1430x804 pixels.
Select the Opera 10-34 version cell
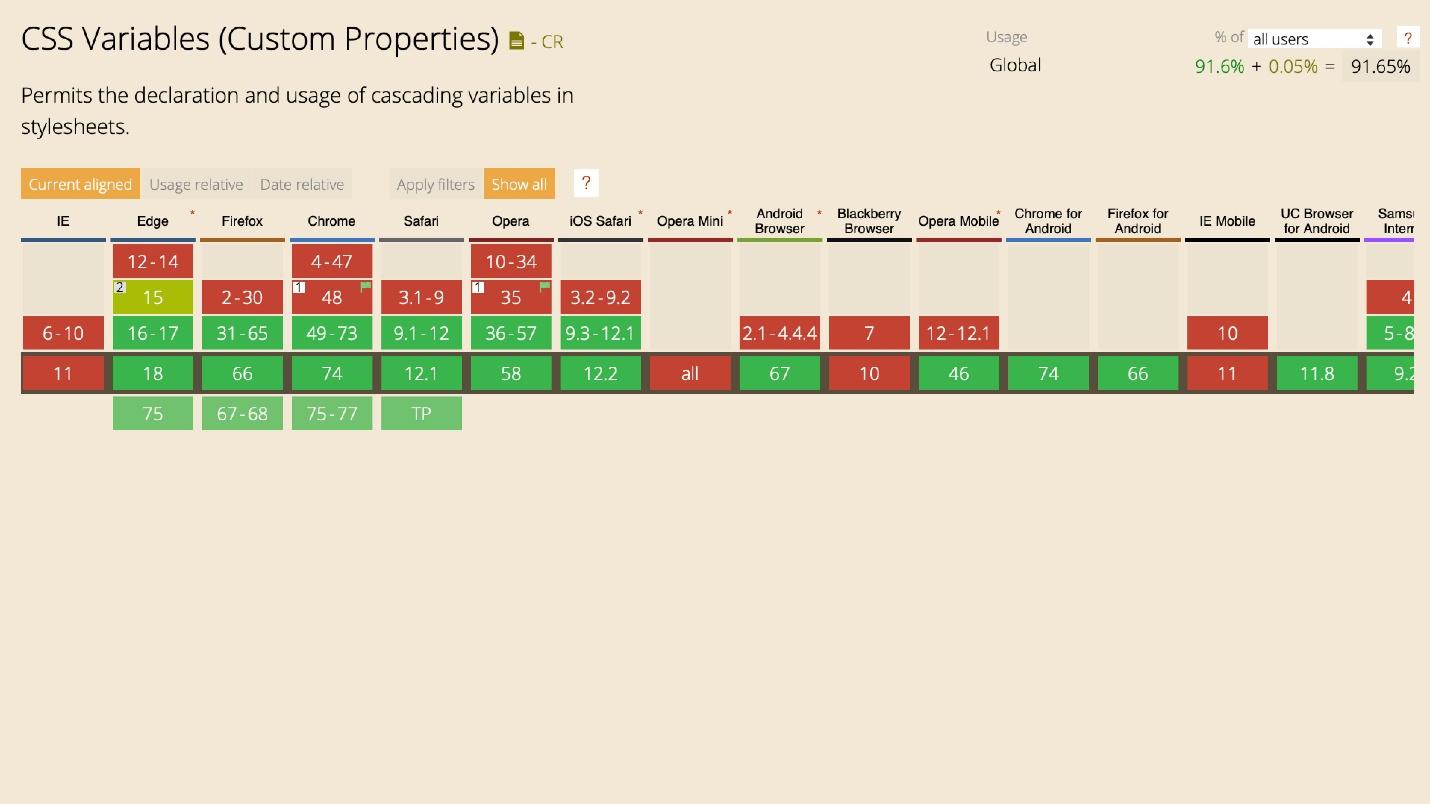tap(511, 261)
